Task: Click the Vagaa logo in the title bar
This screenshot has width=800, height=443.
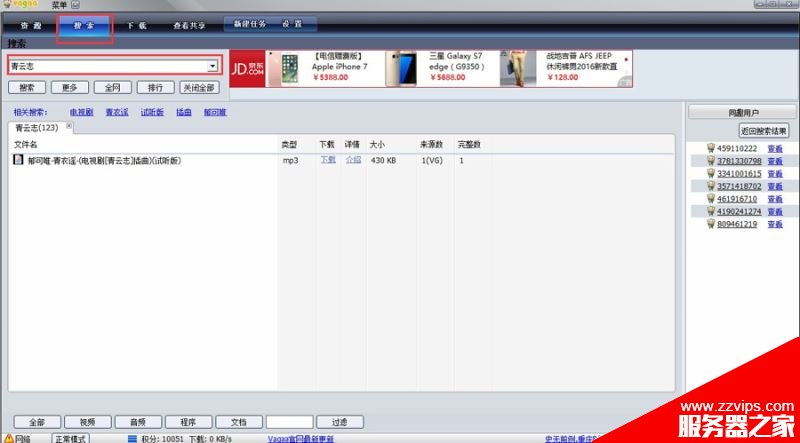Action: pos(22,5)
